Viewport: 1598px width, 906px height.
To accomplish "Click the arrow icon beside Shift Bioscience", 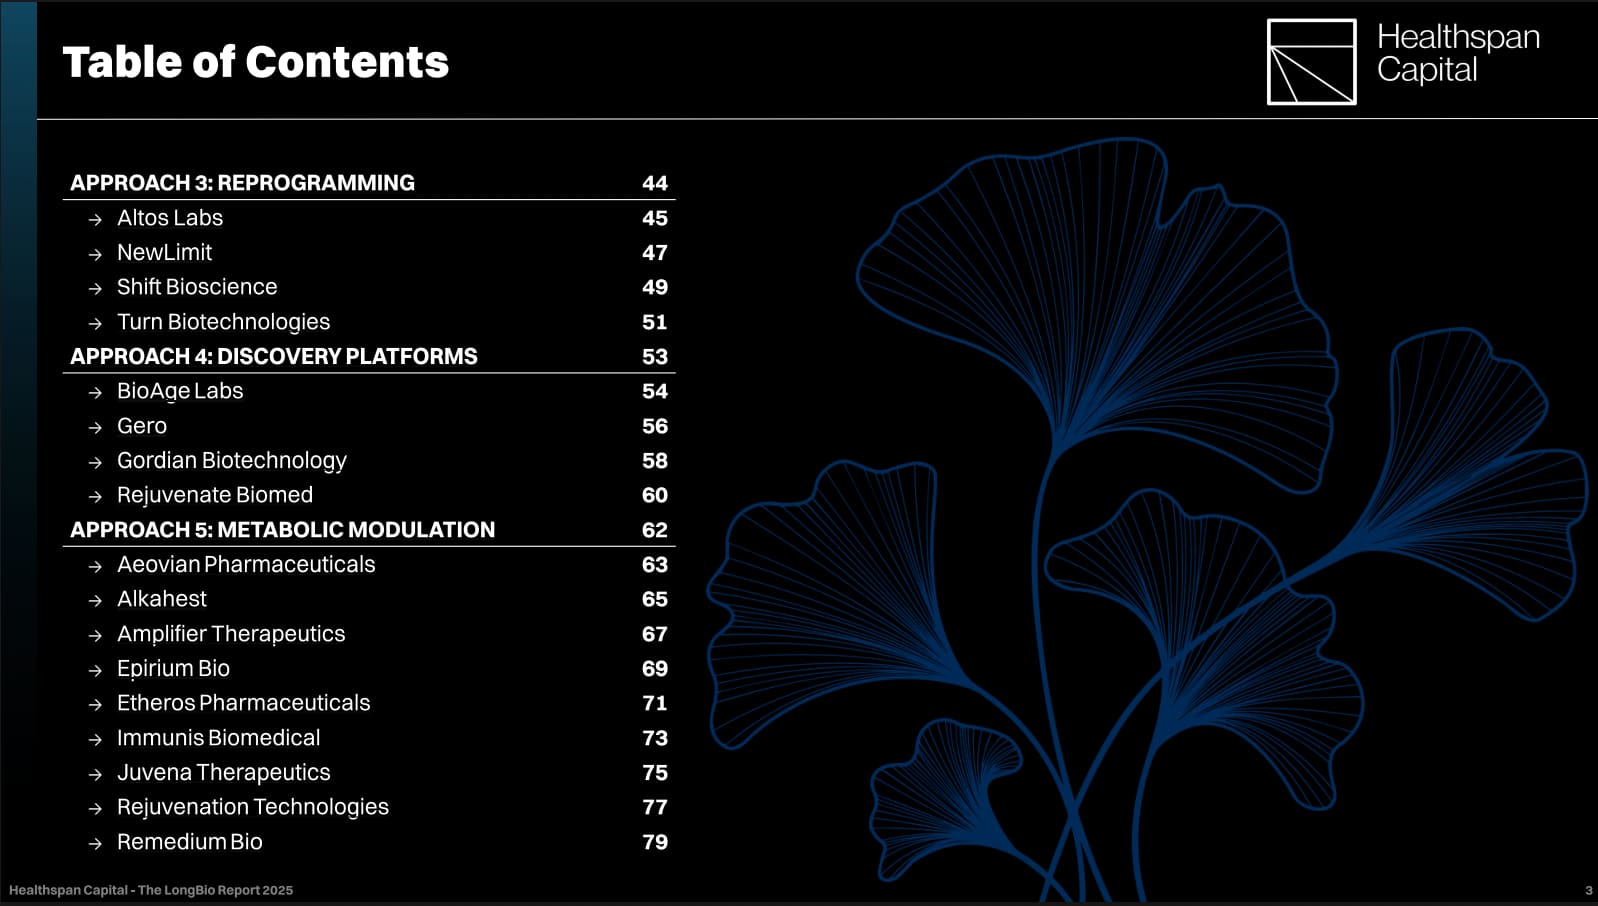I will pos(95,289).
